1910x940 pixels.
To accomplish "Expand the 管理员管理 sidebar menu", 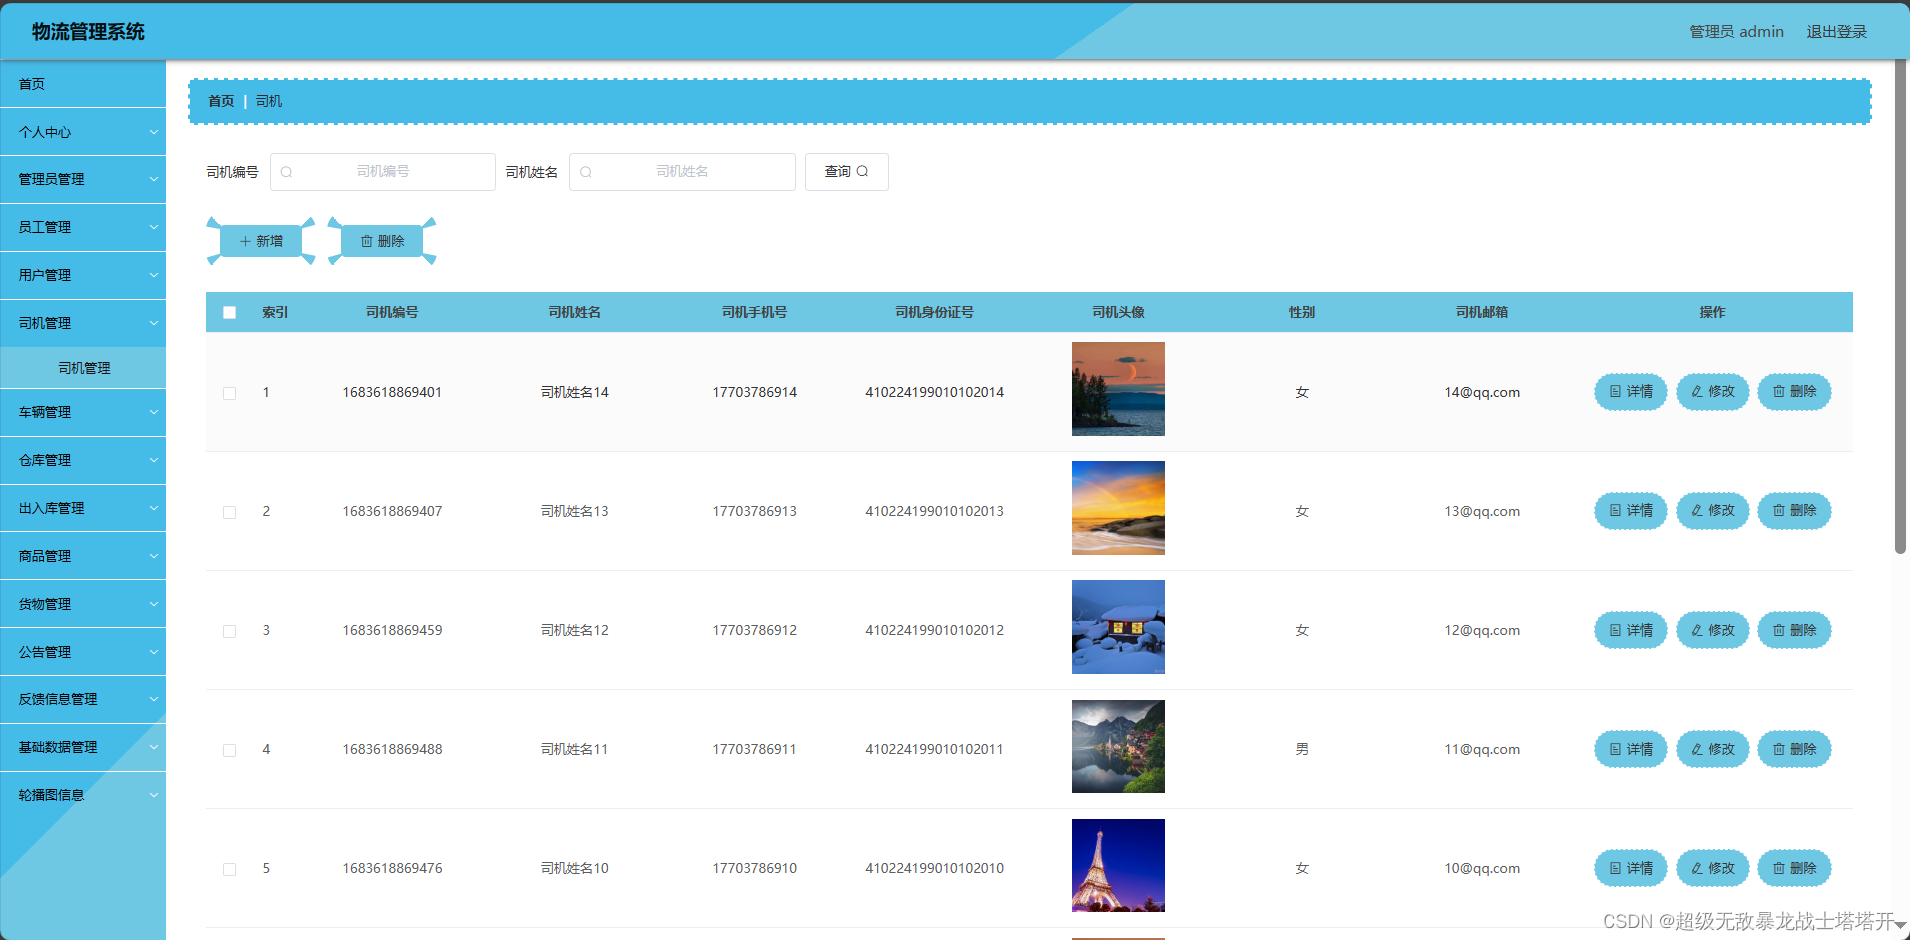I will (x=83, y=179).
